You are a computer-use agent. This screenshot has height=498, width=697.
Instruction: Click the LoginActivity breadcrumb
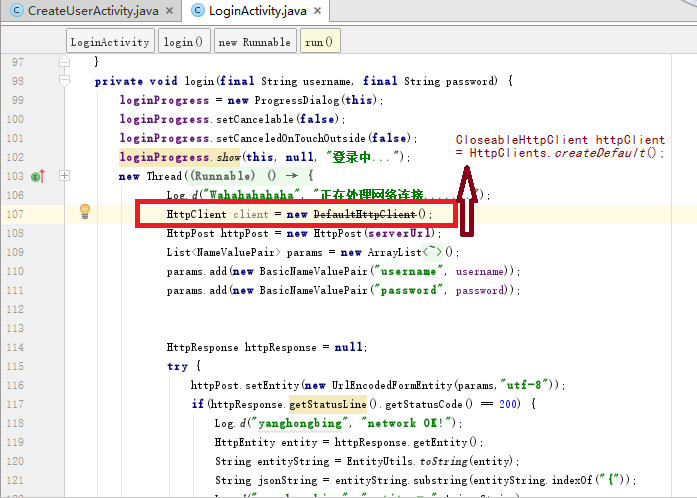pyautogui.click(x=110, y=42)
